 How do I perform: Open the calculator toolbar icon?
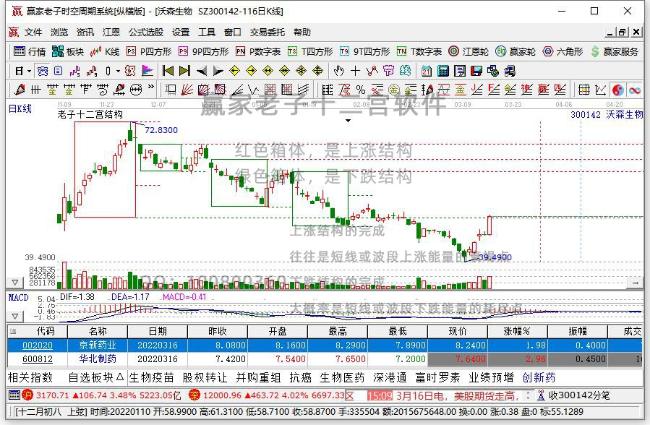click(x=443, y=71)
